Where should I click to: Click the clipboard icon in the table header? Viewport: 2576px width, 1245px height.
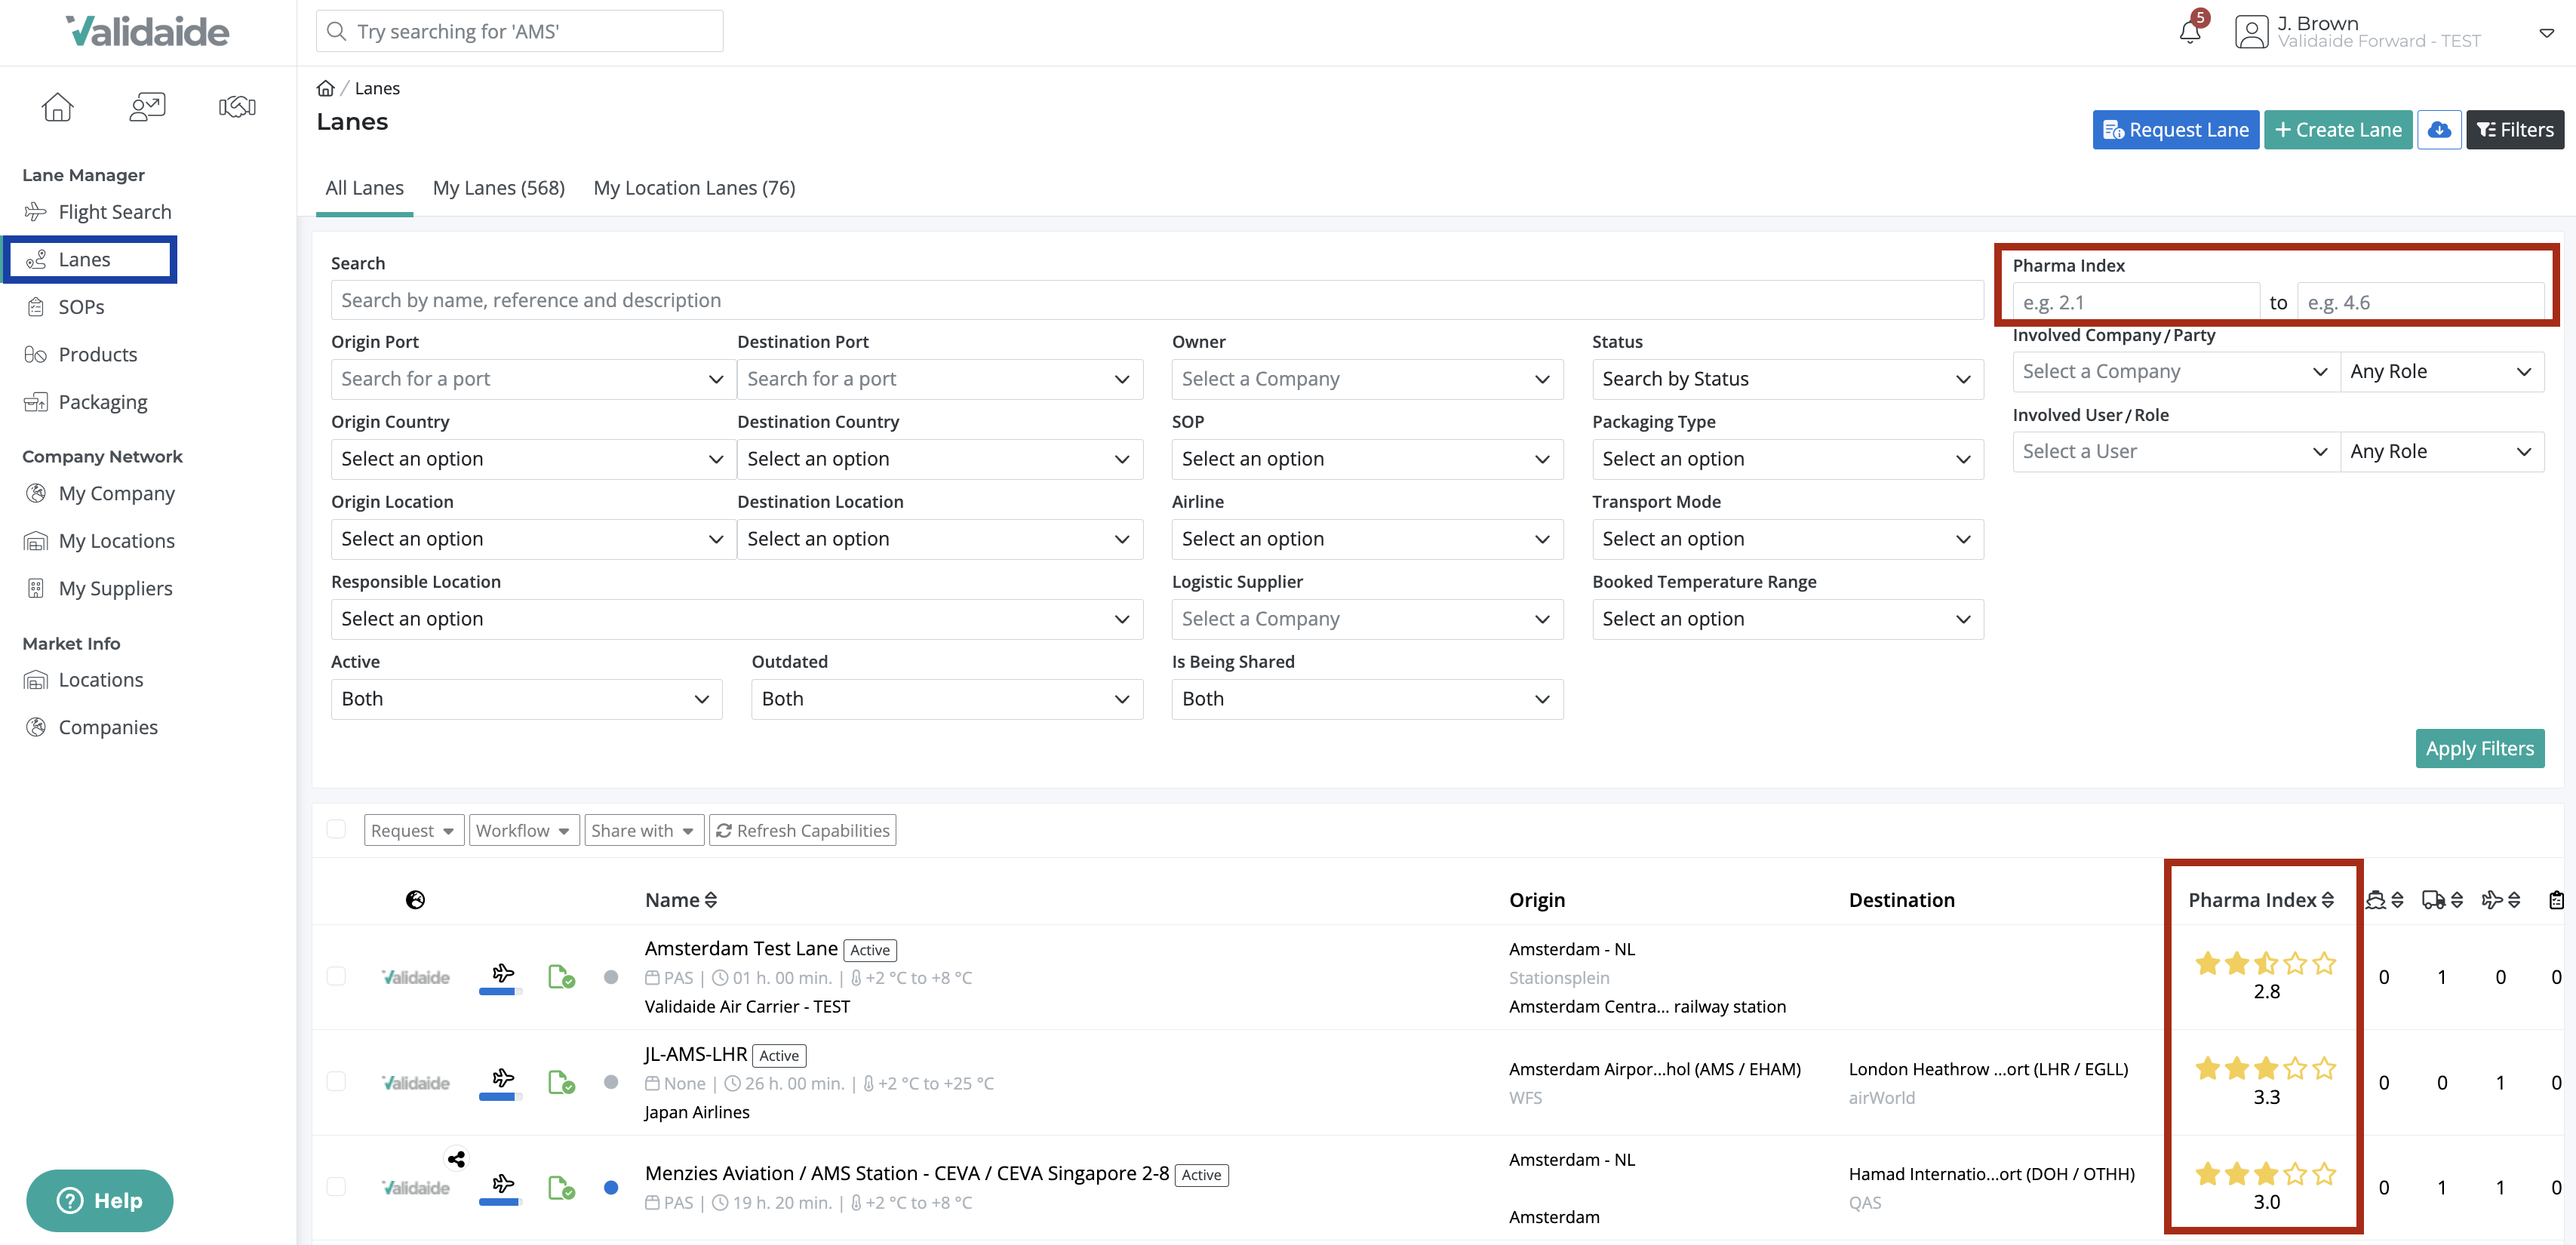pos(2558,900)
